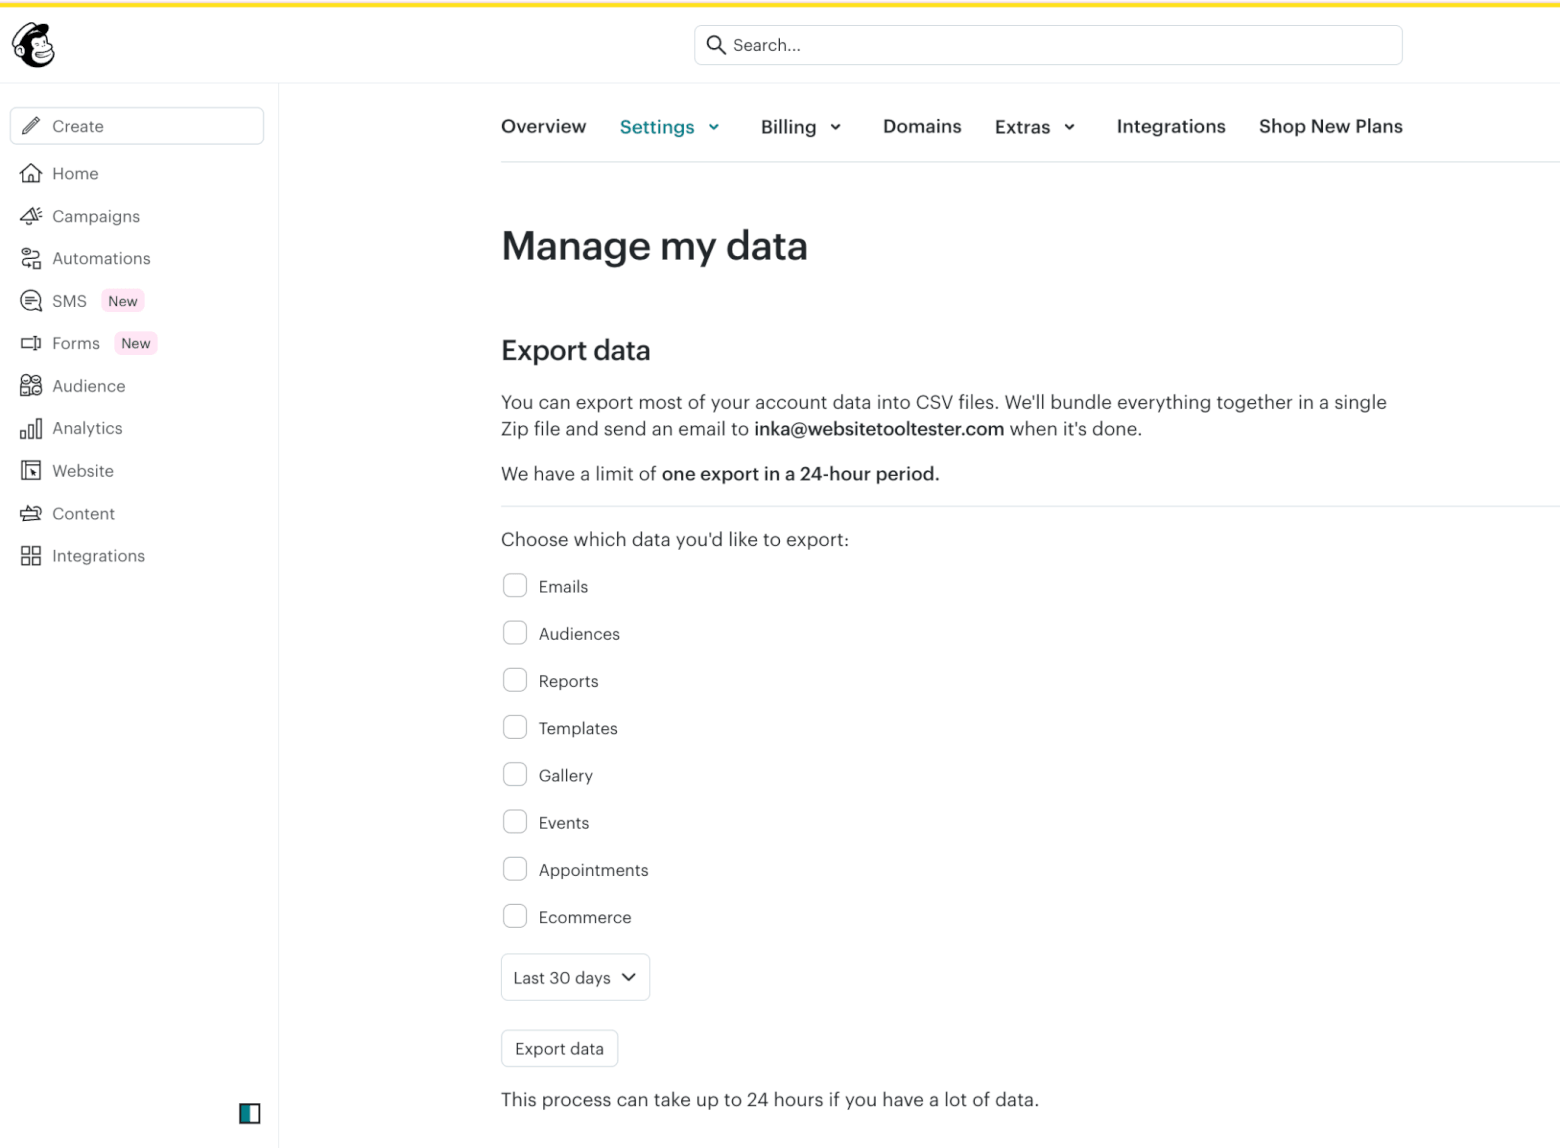This screenshot has width=1560, height=1148.
Task: Expand the Billing menu
Action: 800,126
